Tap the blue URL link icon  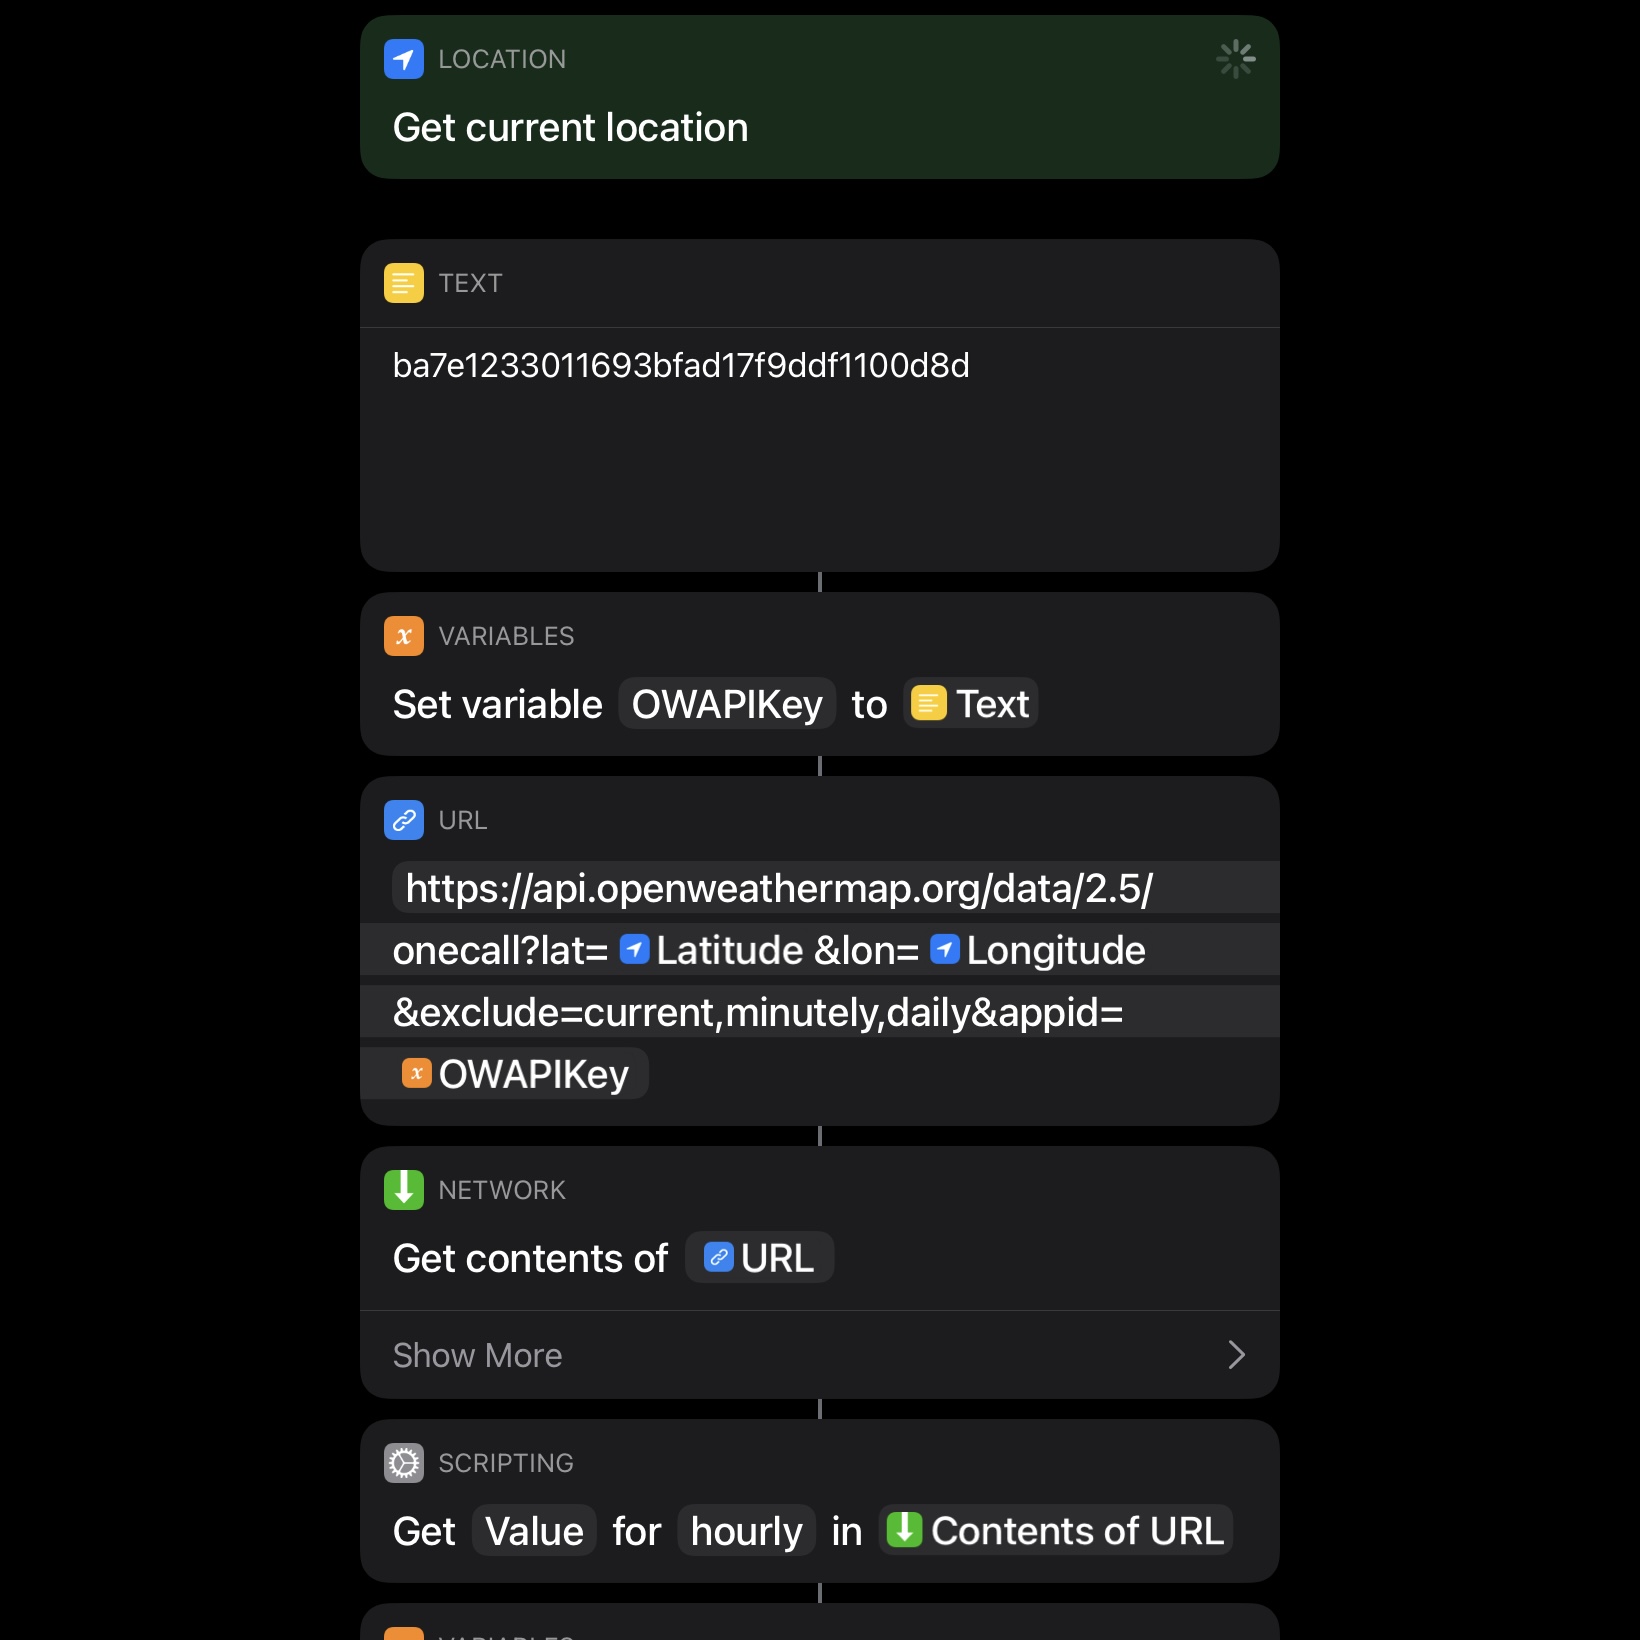(404, 820)
